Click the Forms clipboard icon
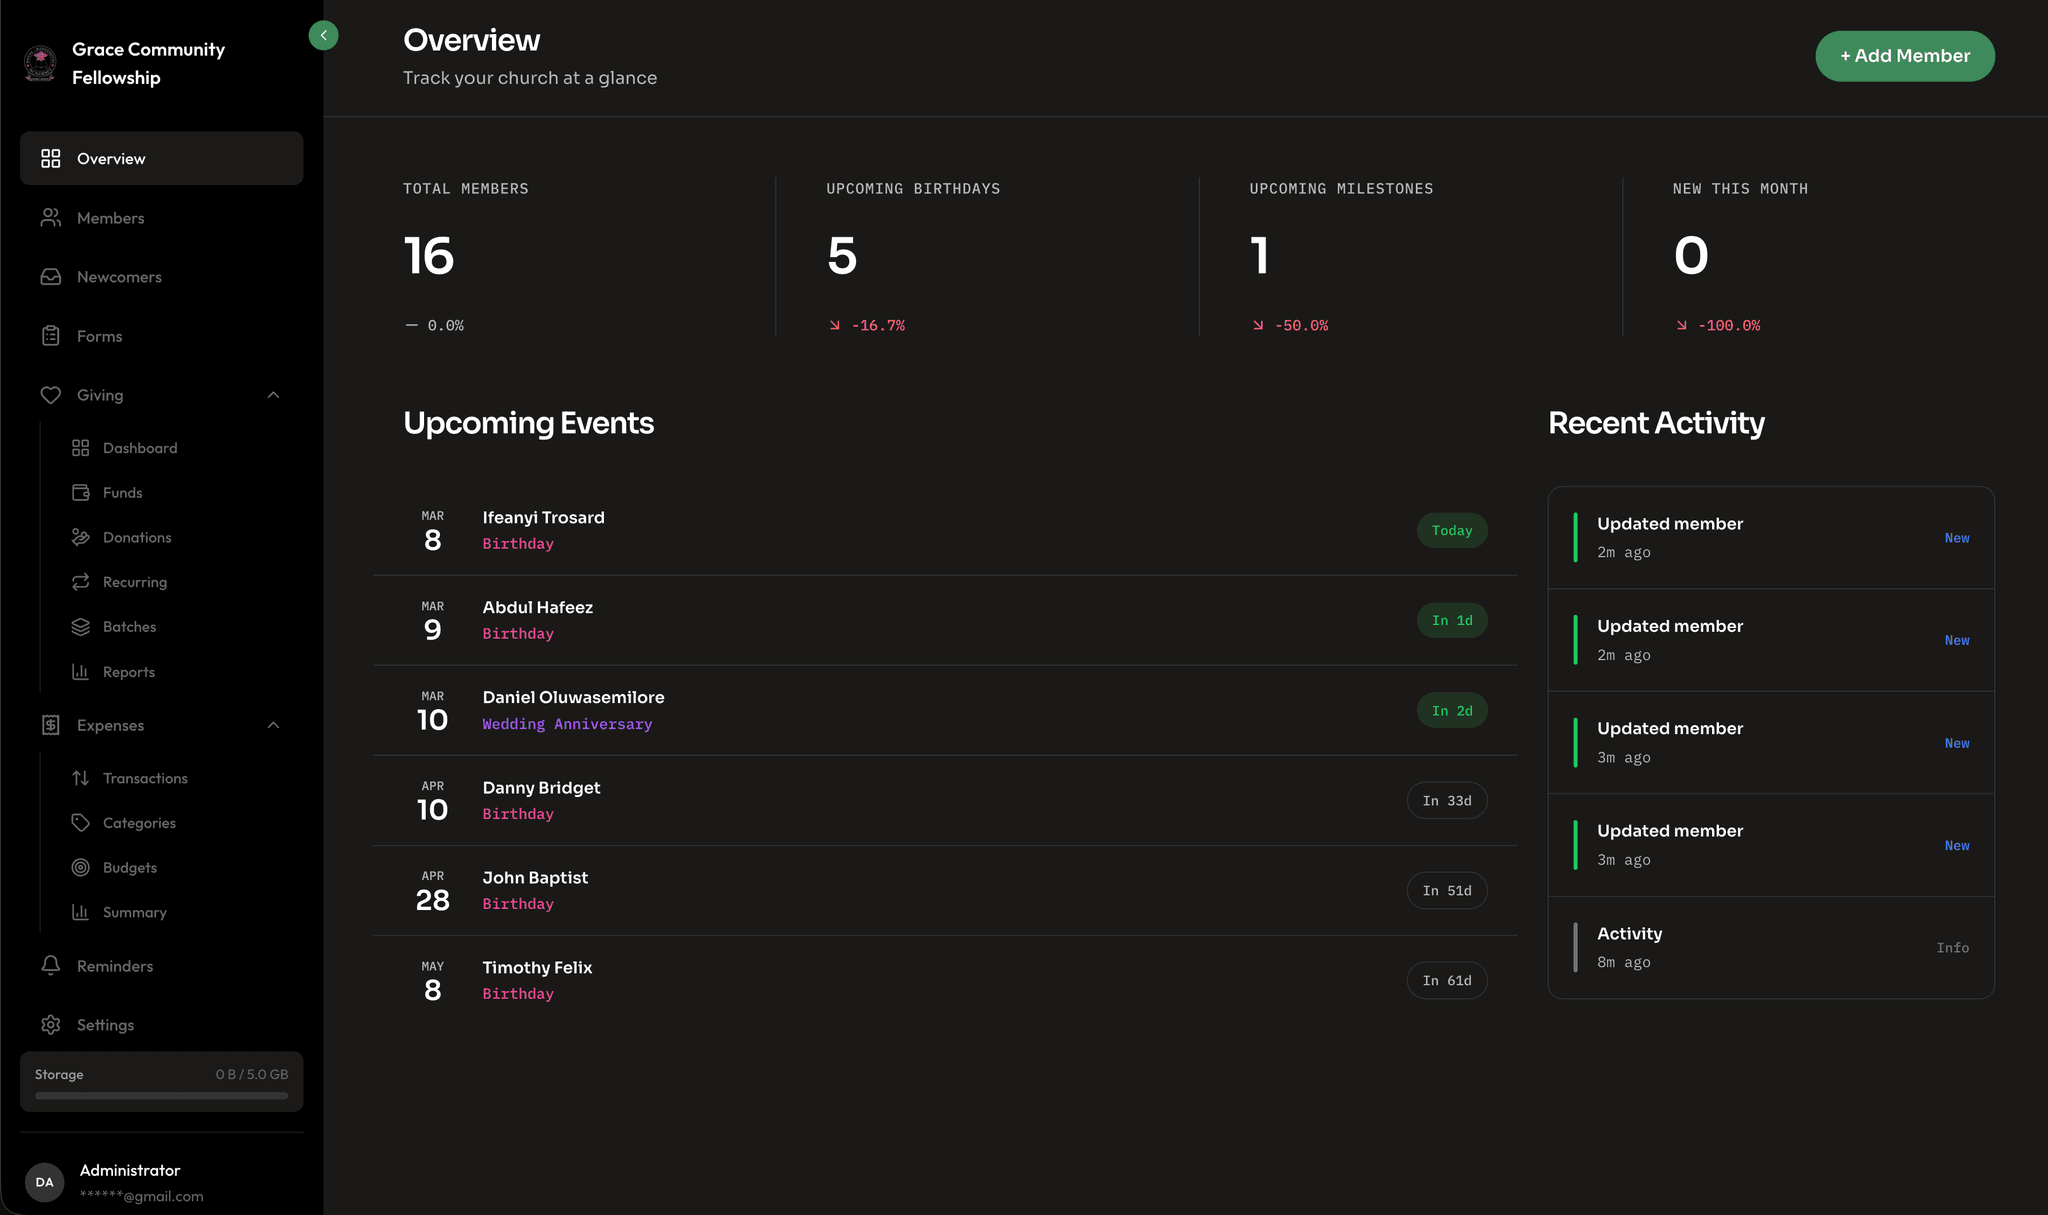The width and height of the screenshot is (2048, 1215). [x=50, y=335]
